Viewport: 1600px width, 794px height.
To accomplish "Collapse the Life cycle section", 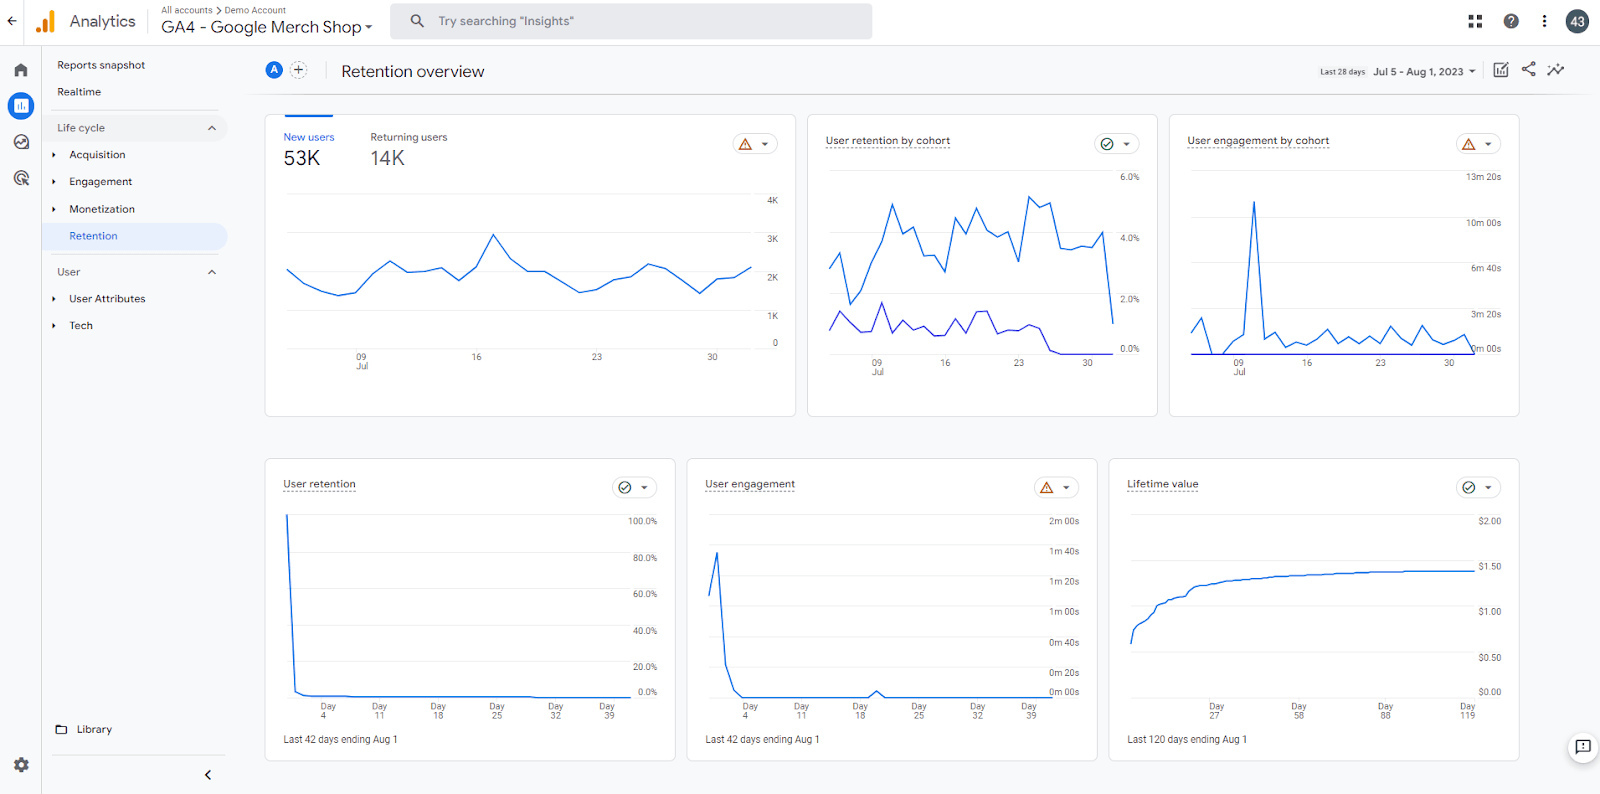I will (x=212, y=128).
